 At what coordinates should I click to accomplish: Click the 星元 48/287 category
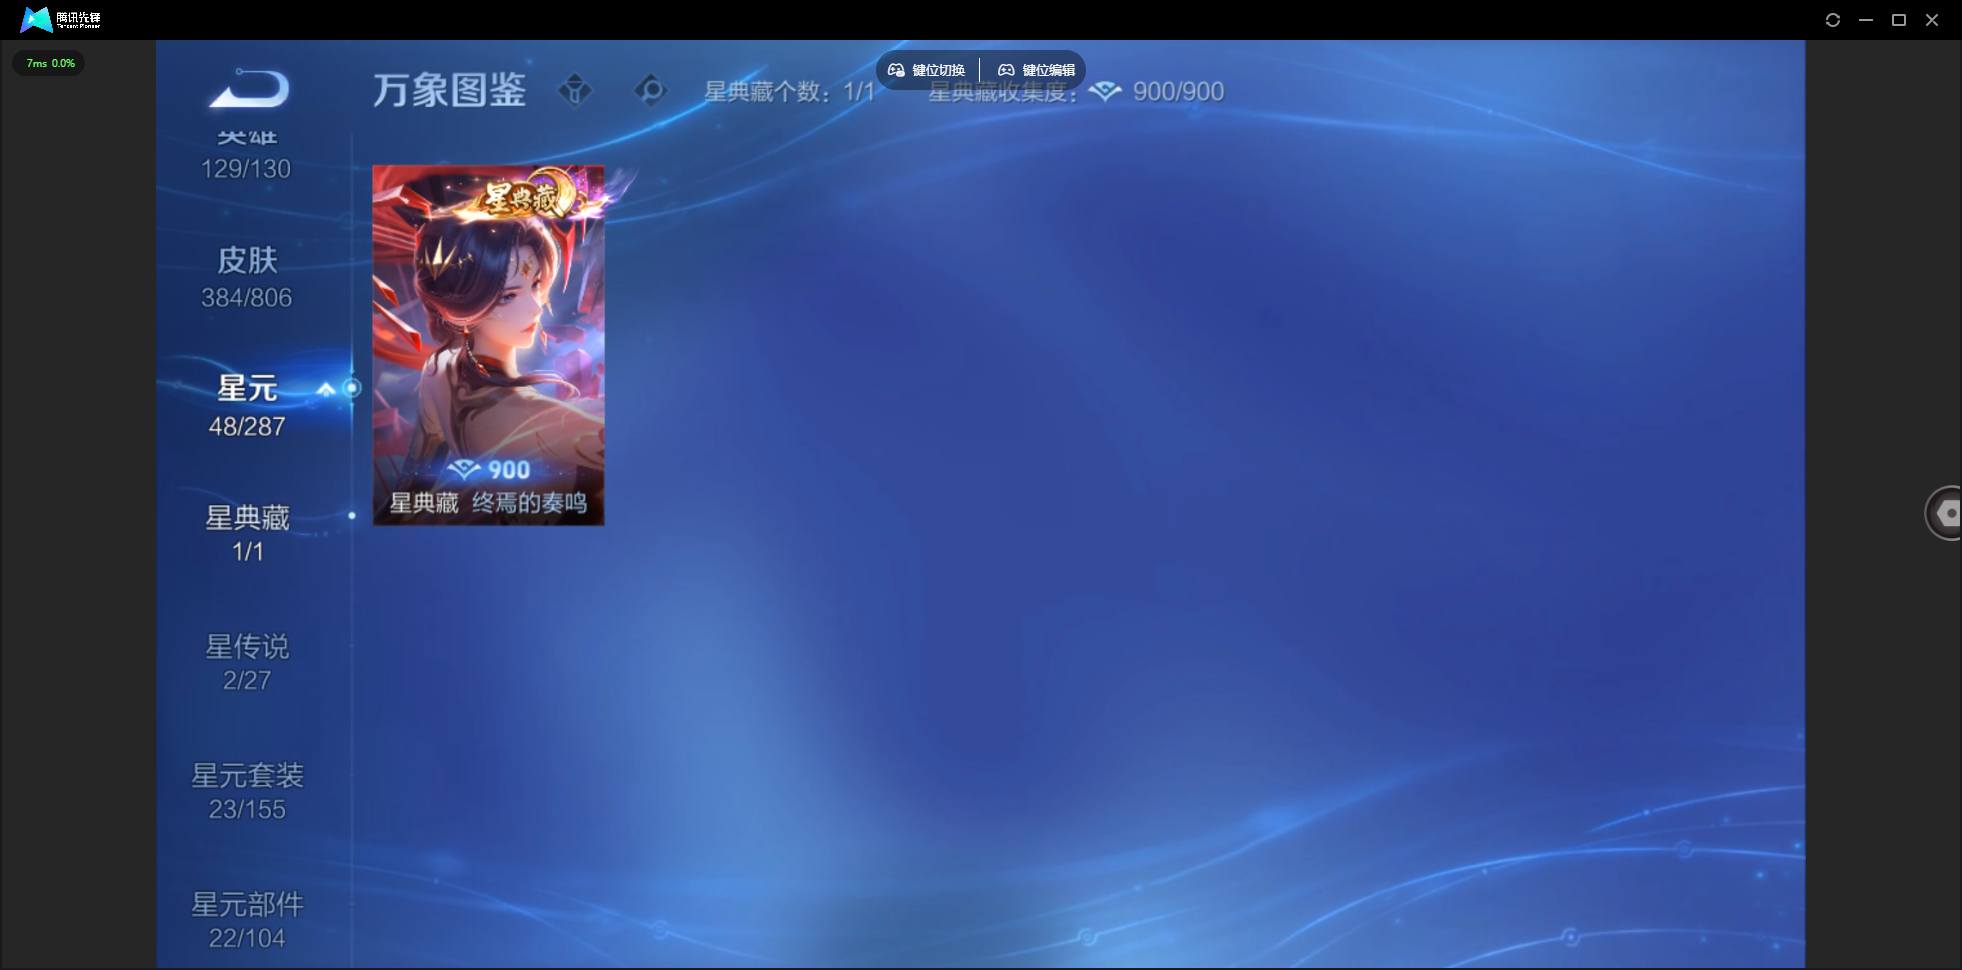(x=247, y=405)
